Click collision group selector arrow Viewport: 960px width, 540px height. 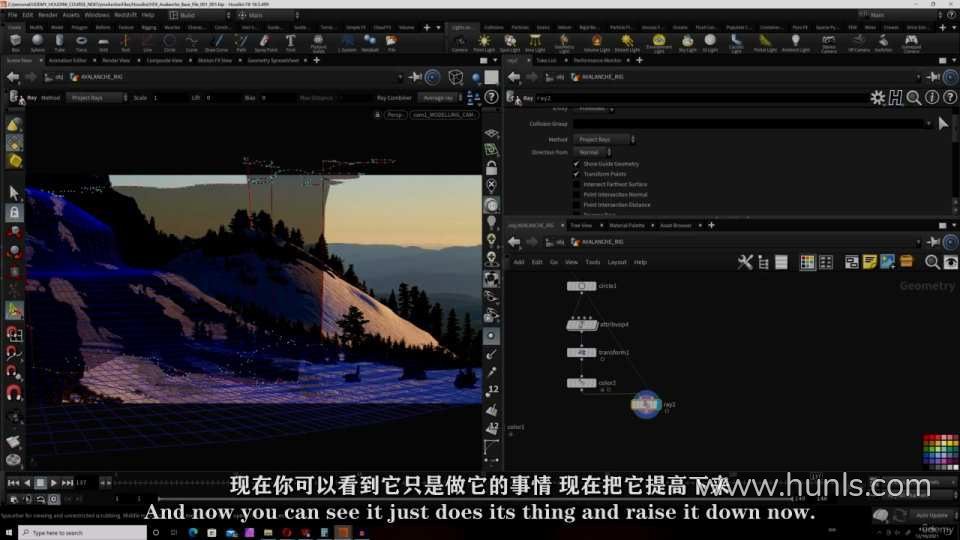pos(943,124)
